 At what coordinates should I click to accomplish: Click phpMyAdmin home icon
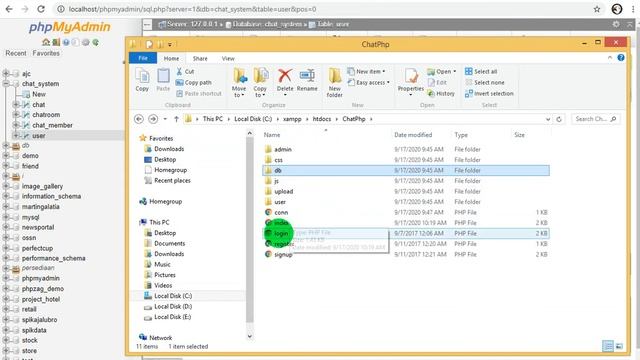46,42
